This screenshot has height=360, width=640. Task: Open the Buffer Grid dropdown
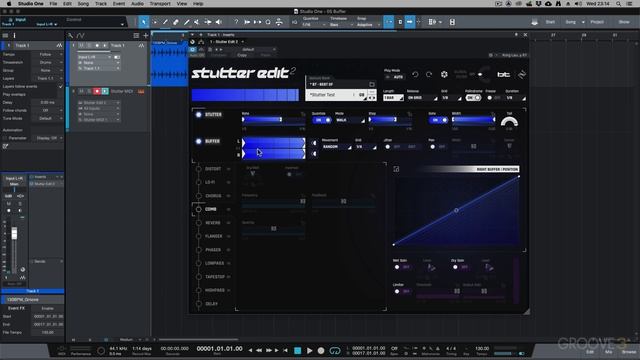pos(366,147)
